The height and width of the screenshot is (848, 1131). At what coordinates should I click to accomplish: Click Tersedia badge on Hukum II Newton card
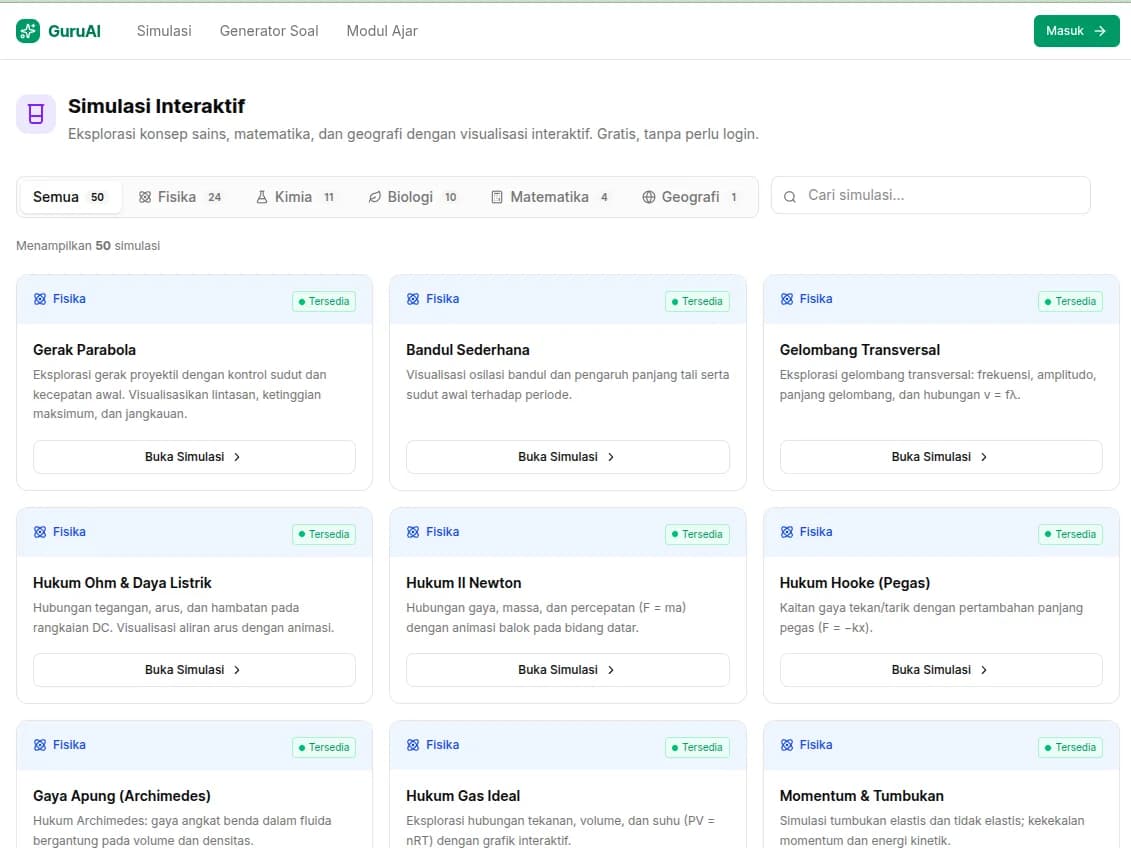(x=697, y=534)
